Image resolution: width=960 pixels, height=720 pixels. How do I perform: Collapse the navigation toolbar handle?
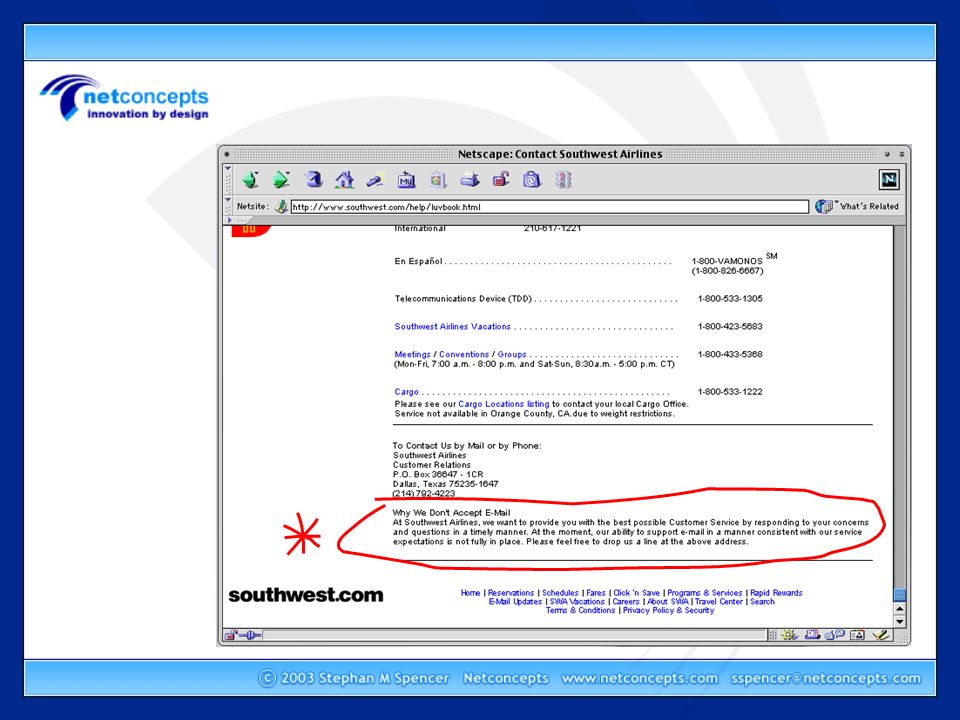228,179
